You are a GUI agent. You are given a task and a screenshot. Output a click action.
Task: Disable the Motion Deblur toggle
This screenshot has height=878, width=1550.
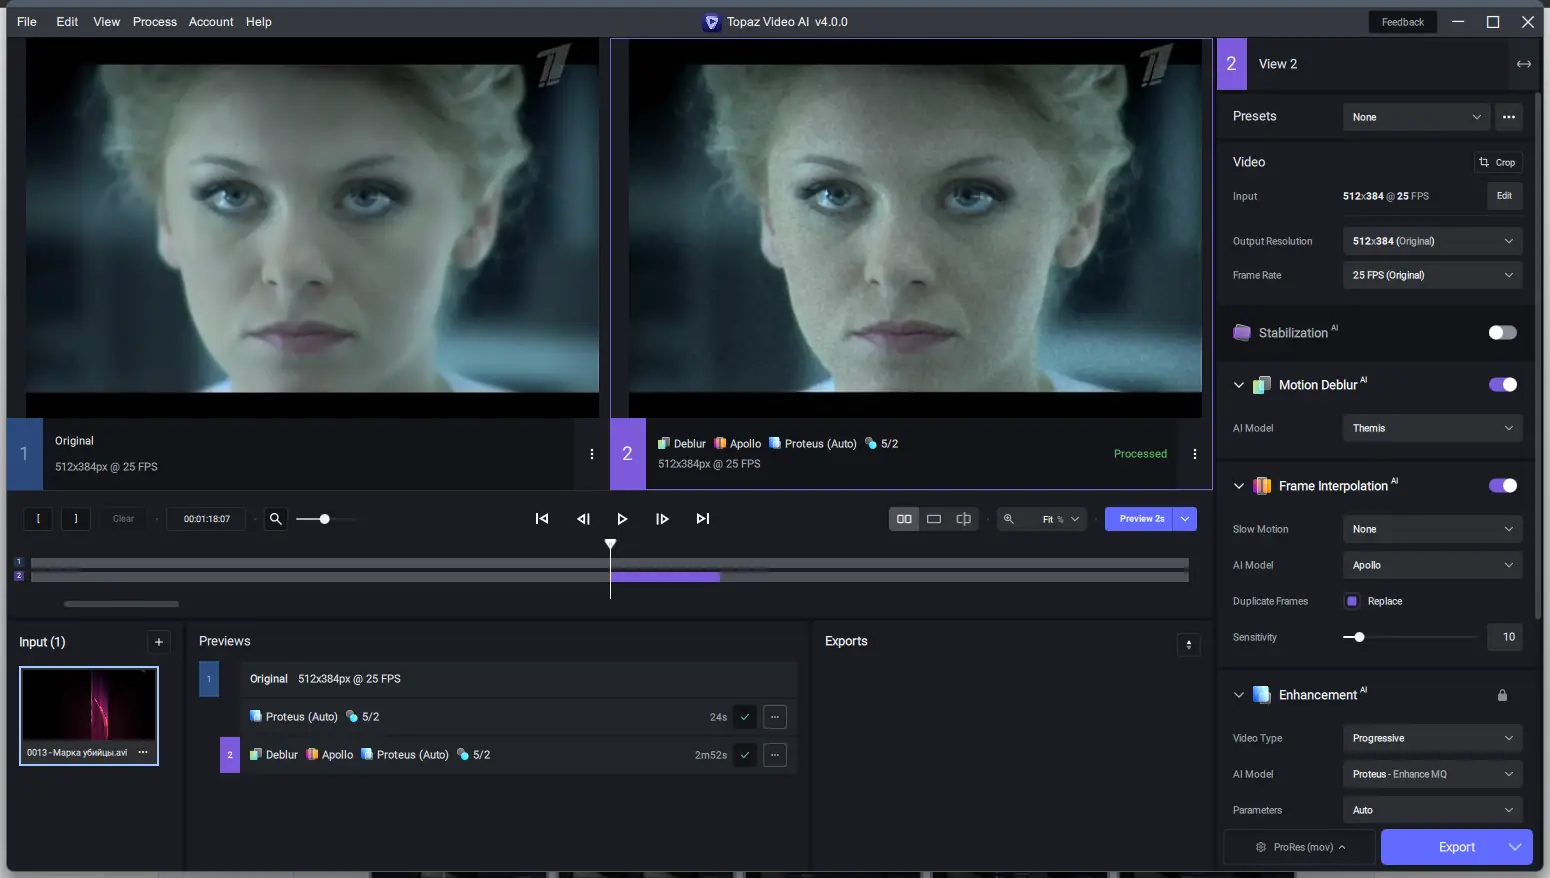[x=1502, y=385]
